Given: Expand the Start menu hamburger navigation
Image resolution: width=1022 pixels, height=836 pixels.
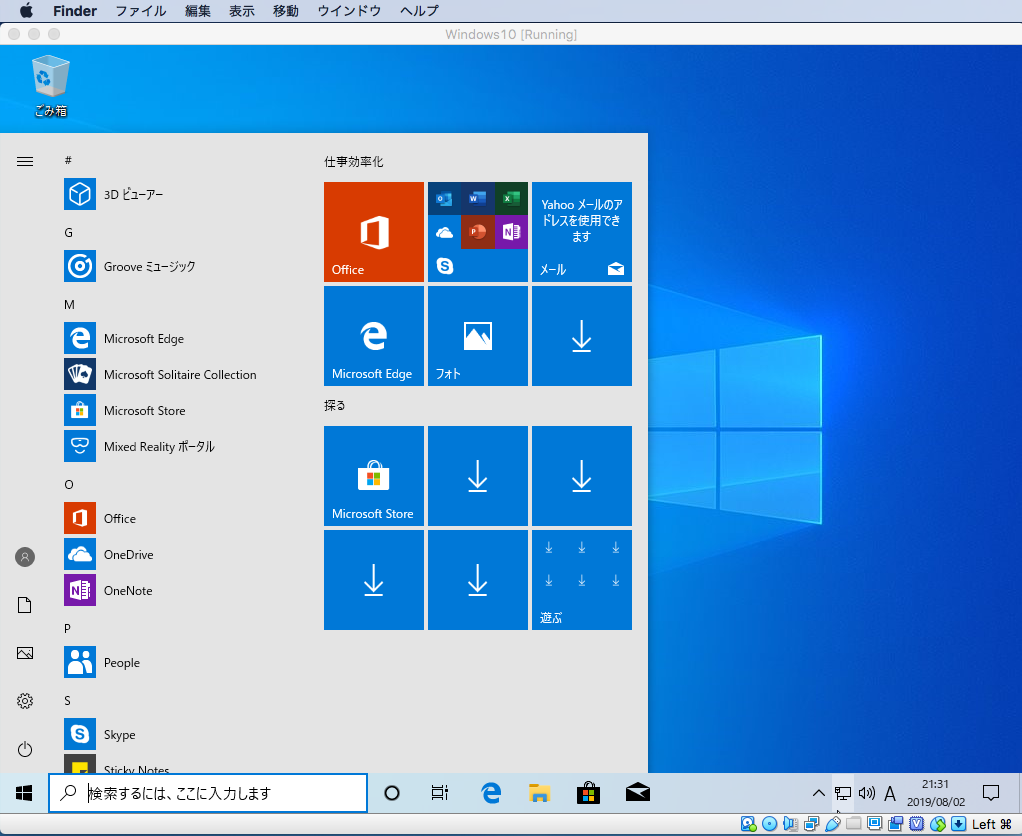Looking at the screenshot, I should pyautogui.click(x=25, y=161).
